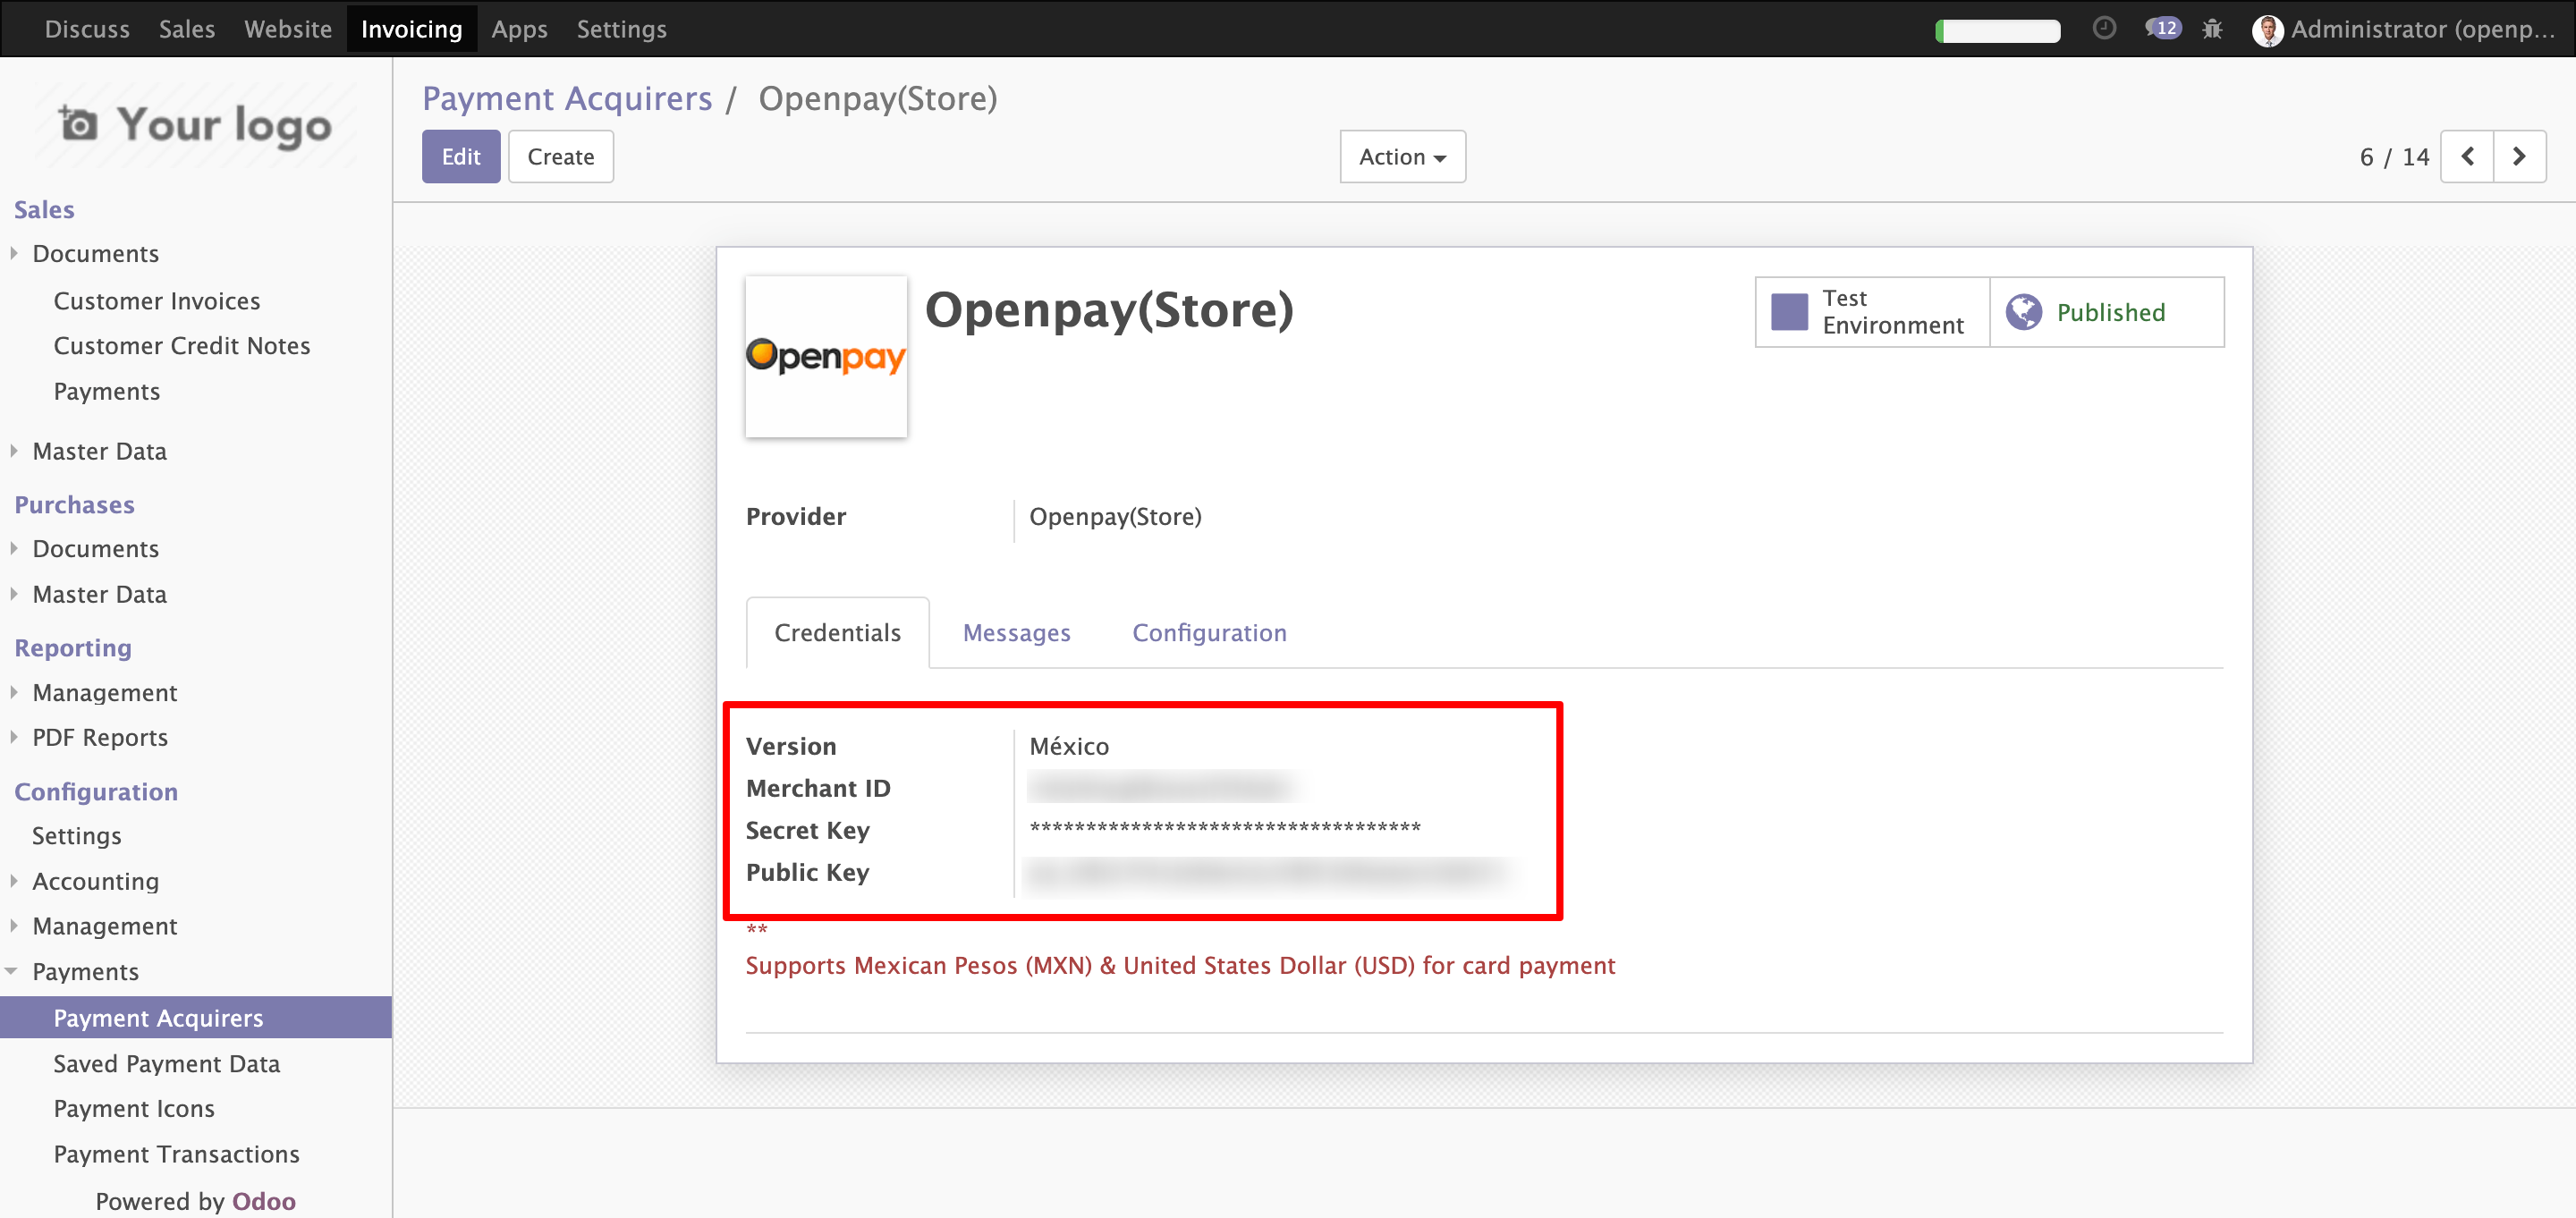Open the Discuss menu
The width and height of the screenshot is (2576, 1218).
tap(87, 29)
